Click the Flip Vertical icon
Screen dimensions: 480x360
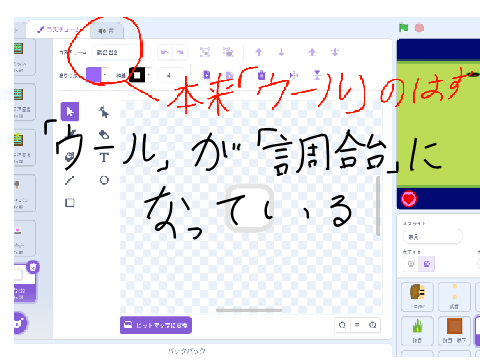click(x=317, y=75)
